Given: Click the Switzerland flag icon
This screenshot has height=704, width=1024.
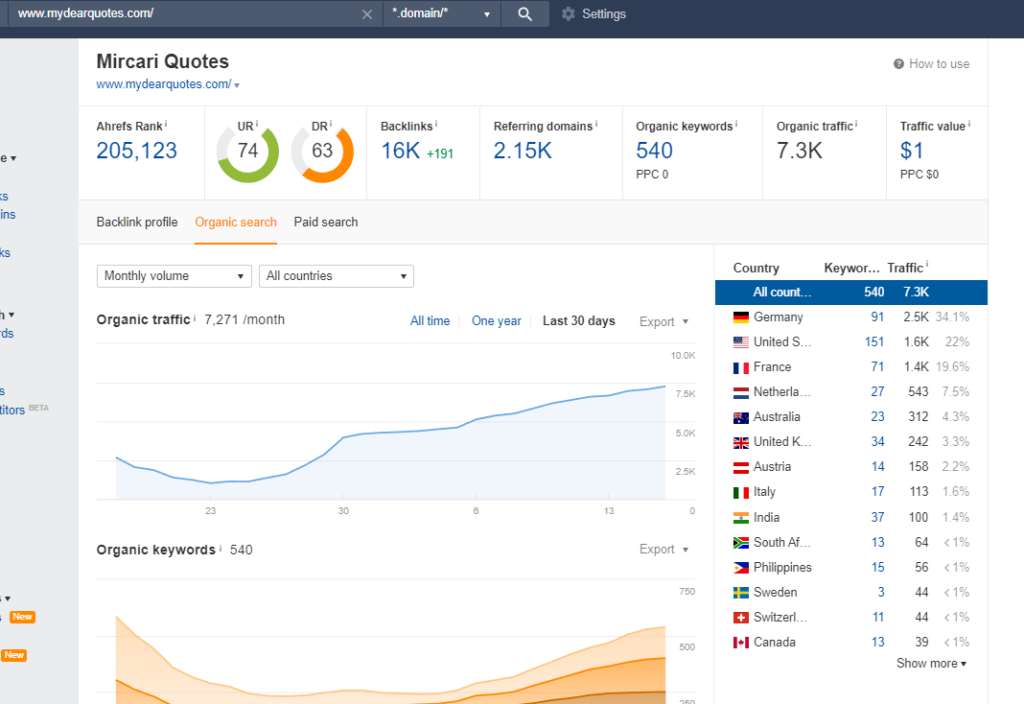Looking at the screenshot, I should point(741,617).
